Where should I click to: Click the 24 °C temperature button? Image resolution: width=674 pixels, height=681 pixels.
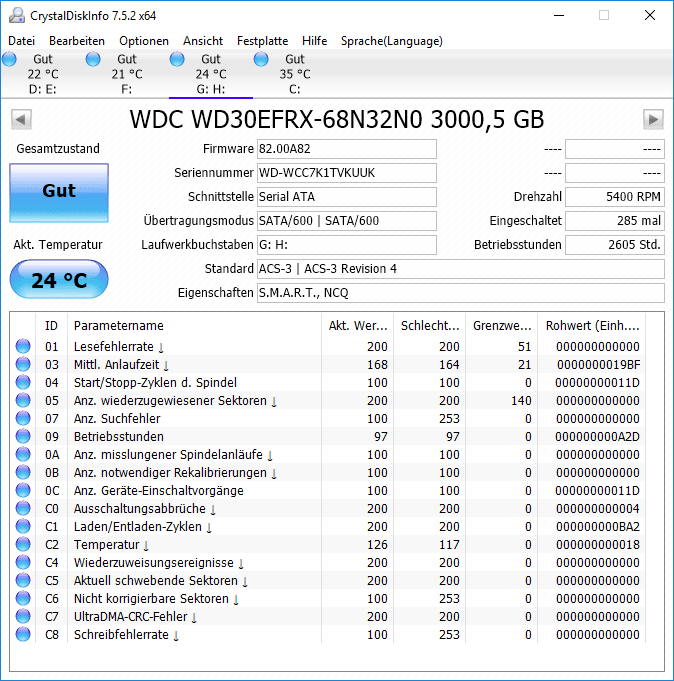click(59, 279)
